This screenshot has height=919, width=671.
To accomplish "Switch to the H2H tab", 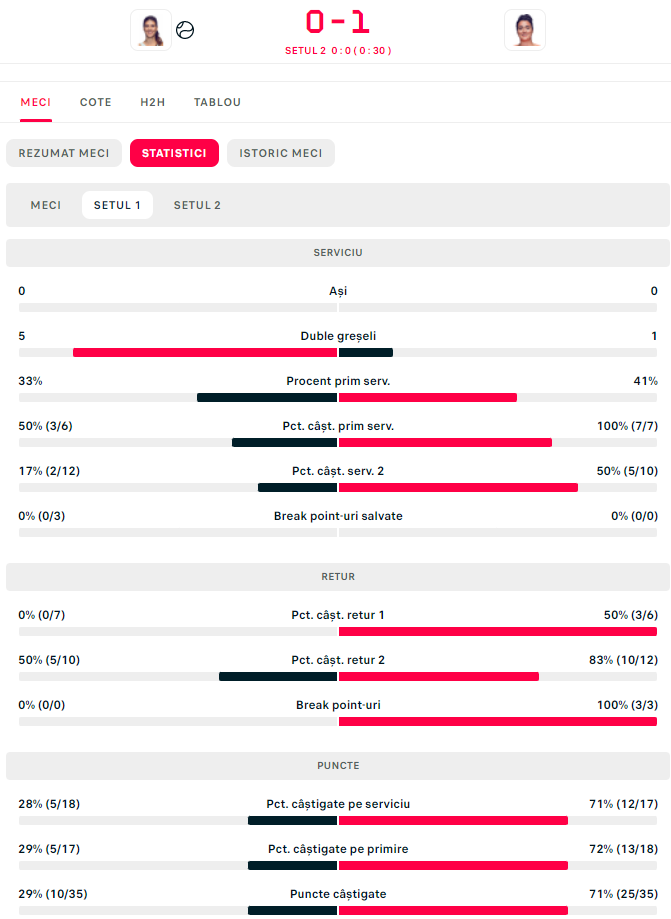I will [153, 102].
